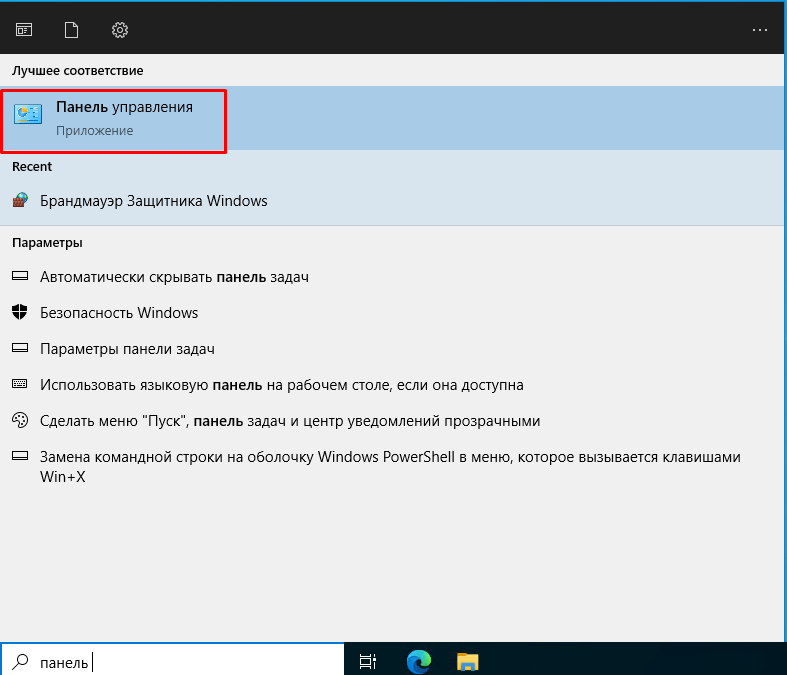
Task: Select the Documents filter icon
Action: (x=71, y=30)
